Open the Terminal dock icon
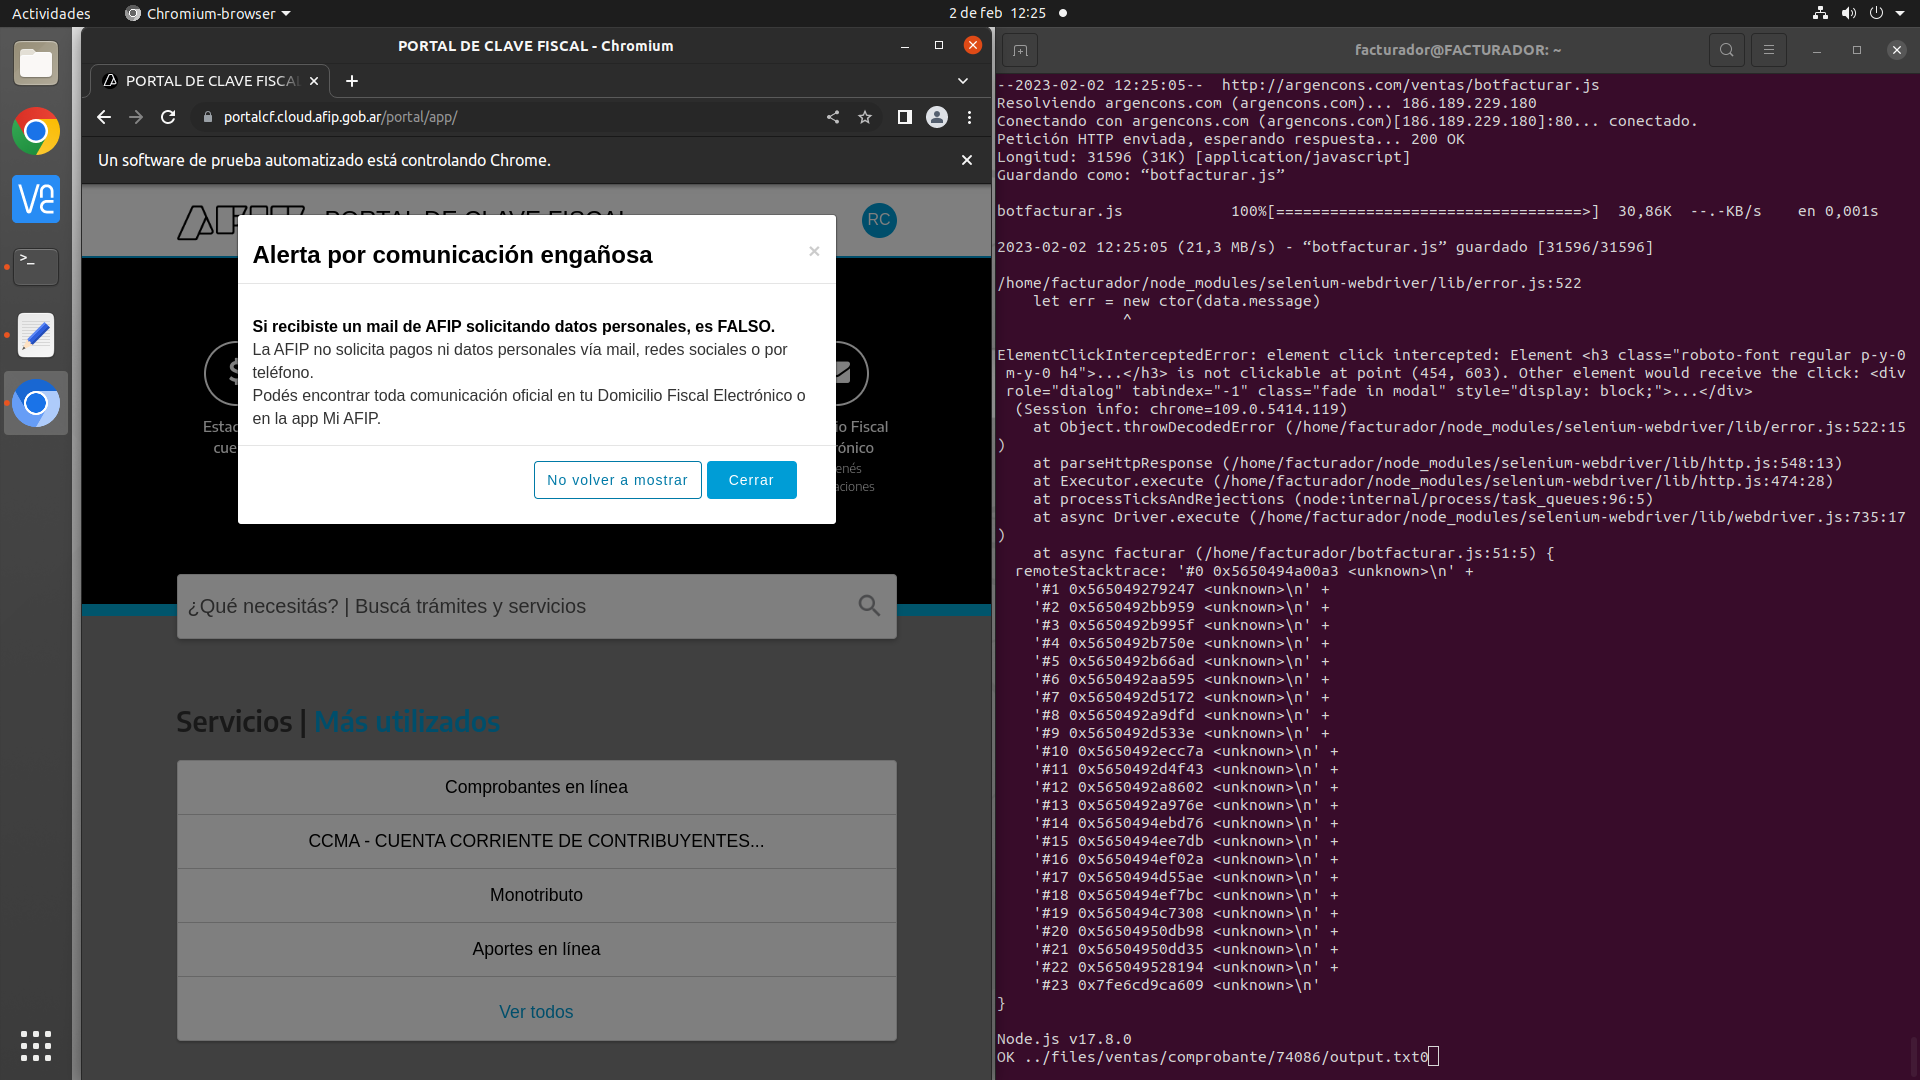This screenshot has width=1920, height=1080. (x=36, y=267)
